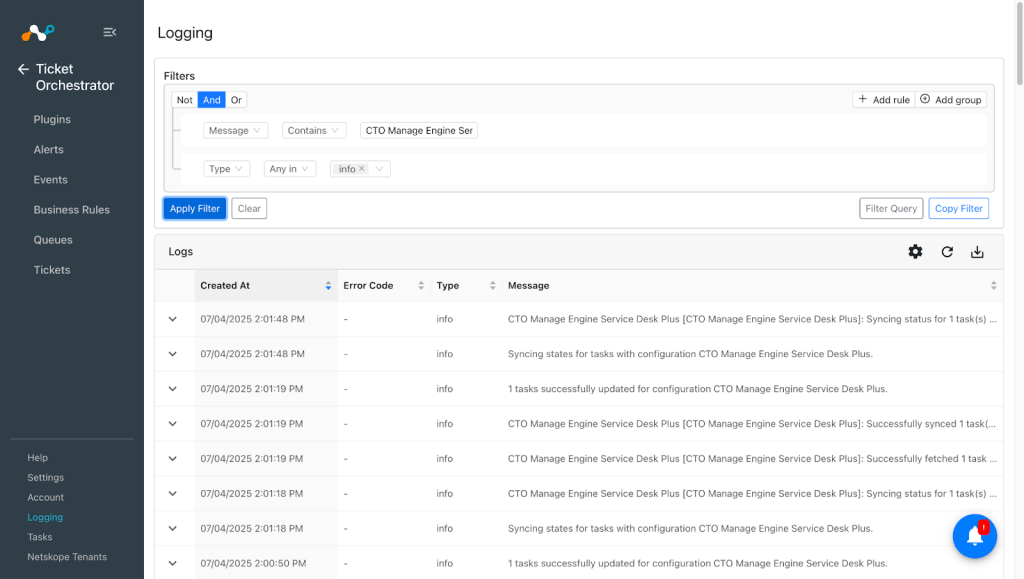This screenshot has height=579, width=1024.
Task: Open Help in the sidebar
Action: [37, 458]
